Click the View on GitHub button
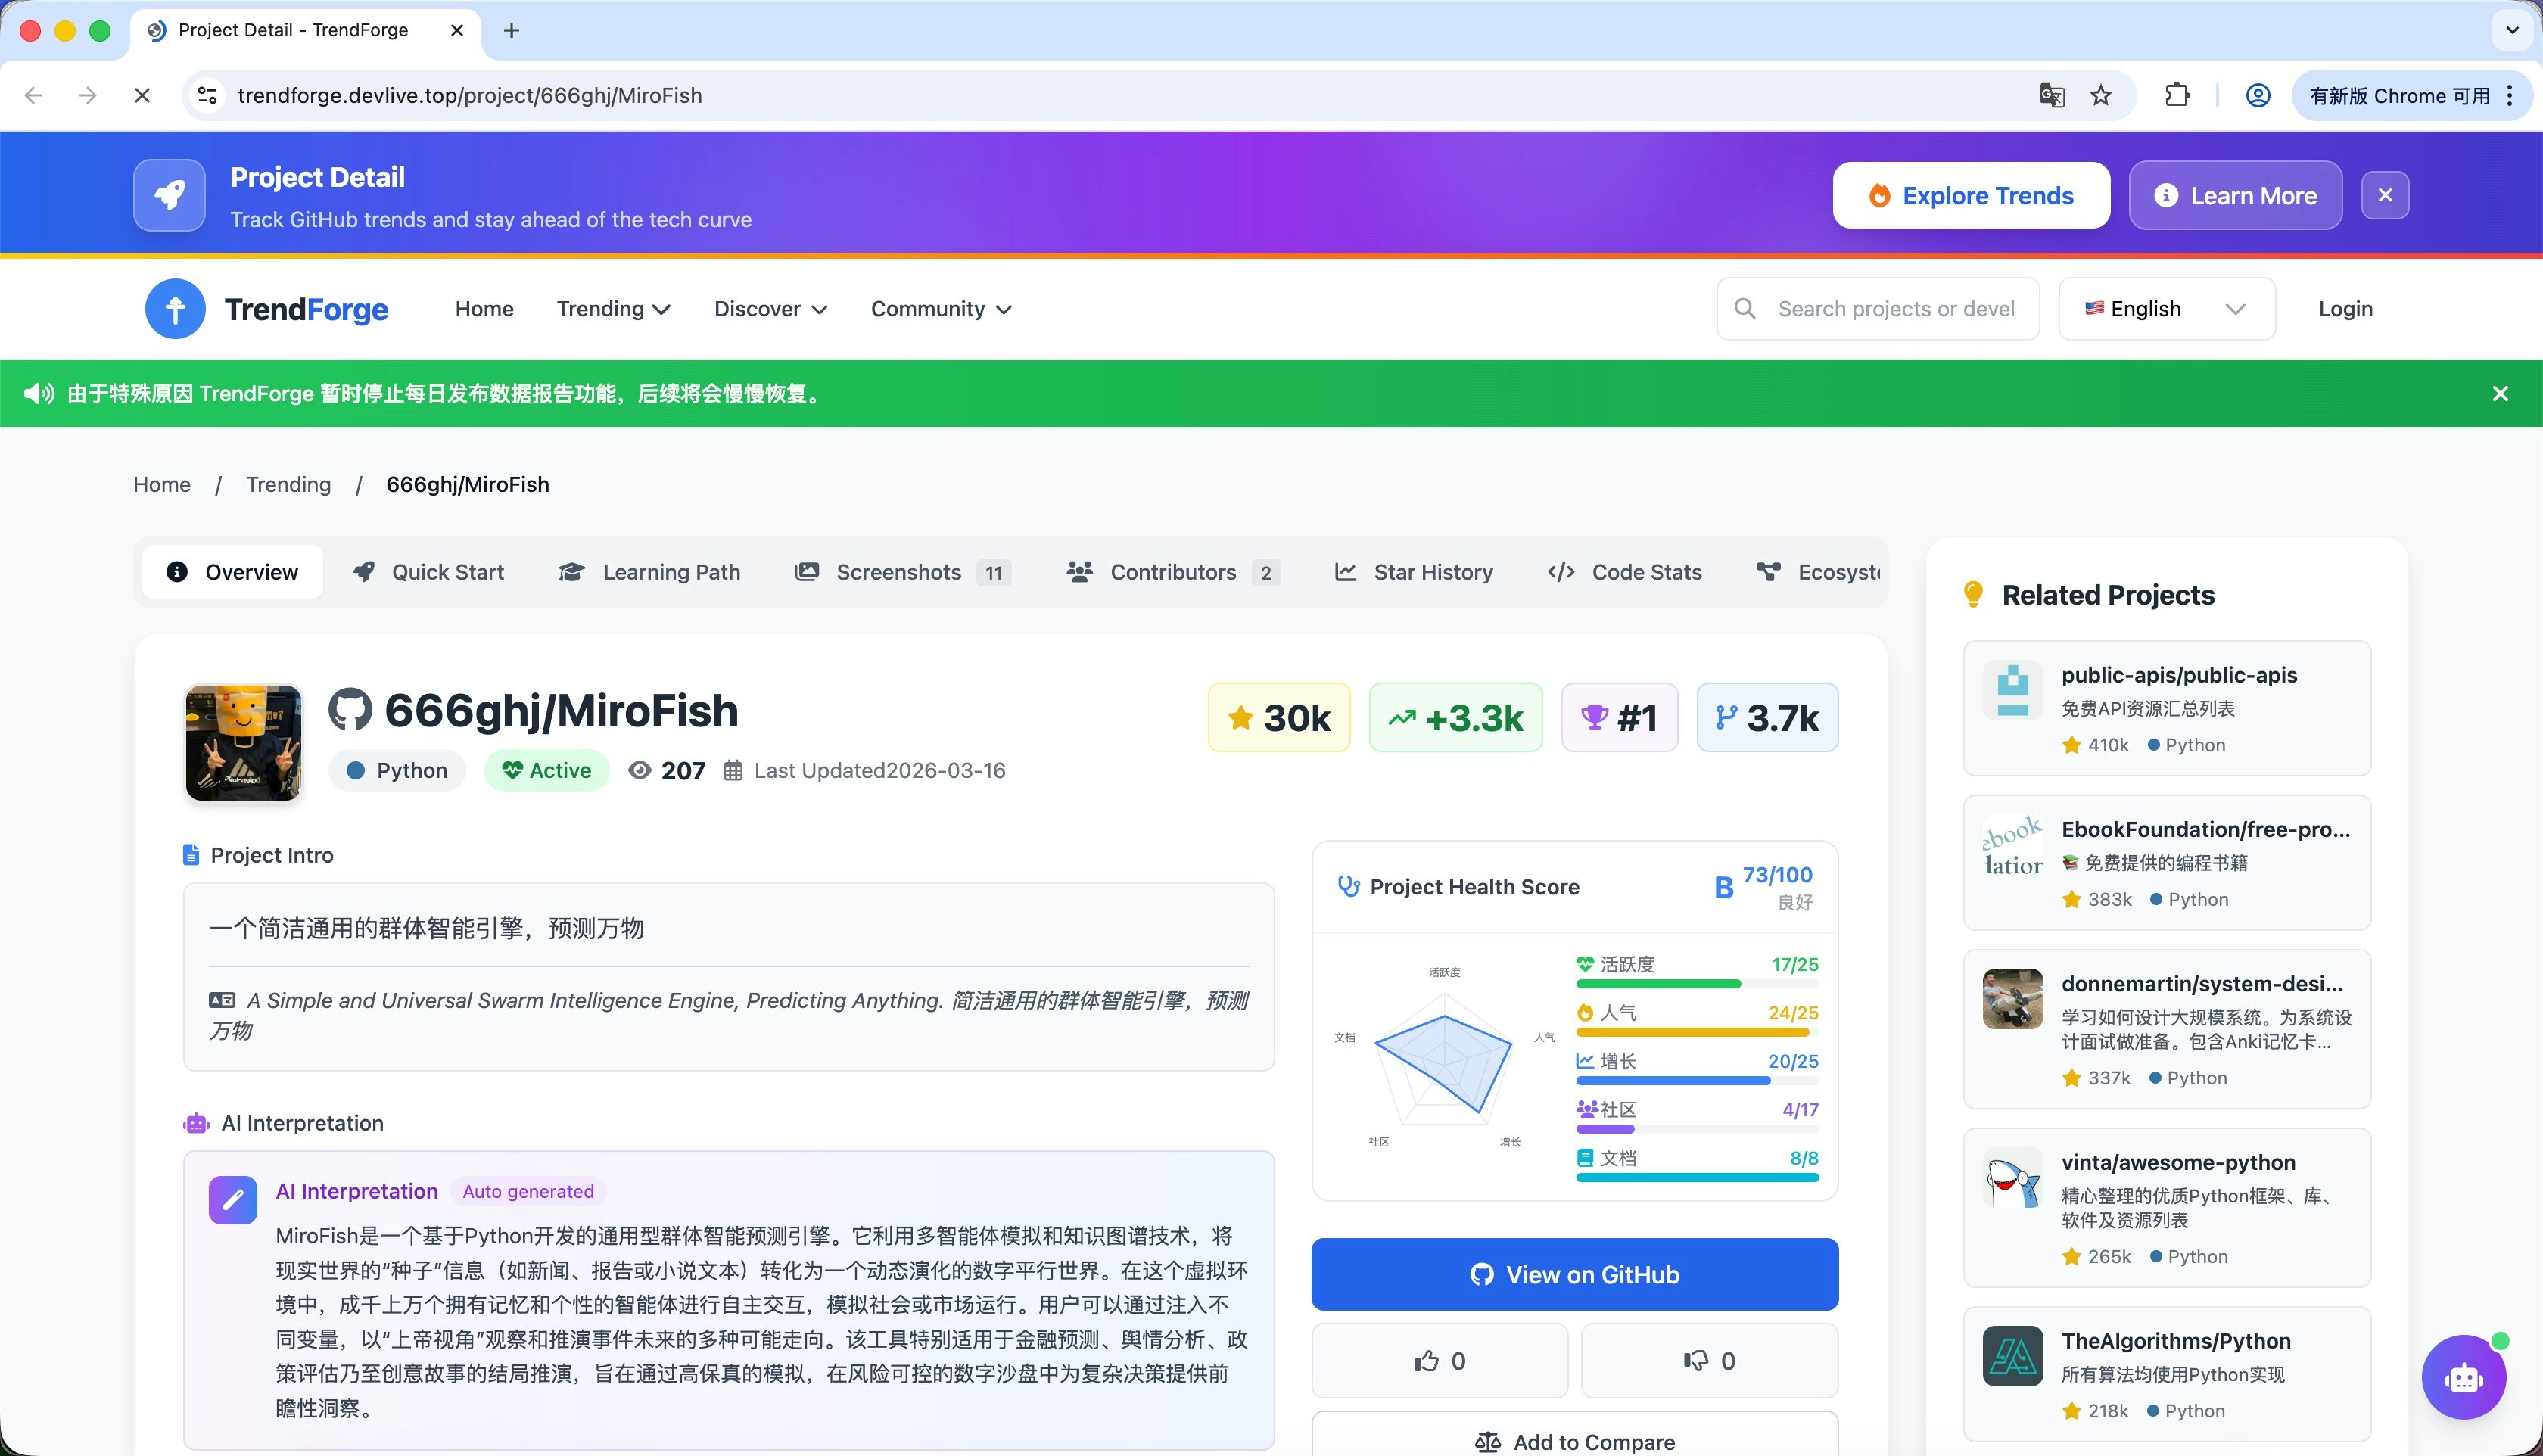 click(x=1574, y=1274)
